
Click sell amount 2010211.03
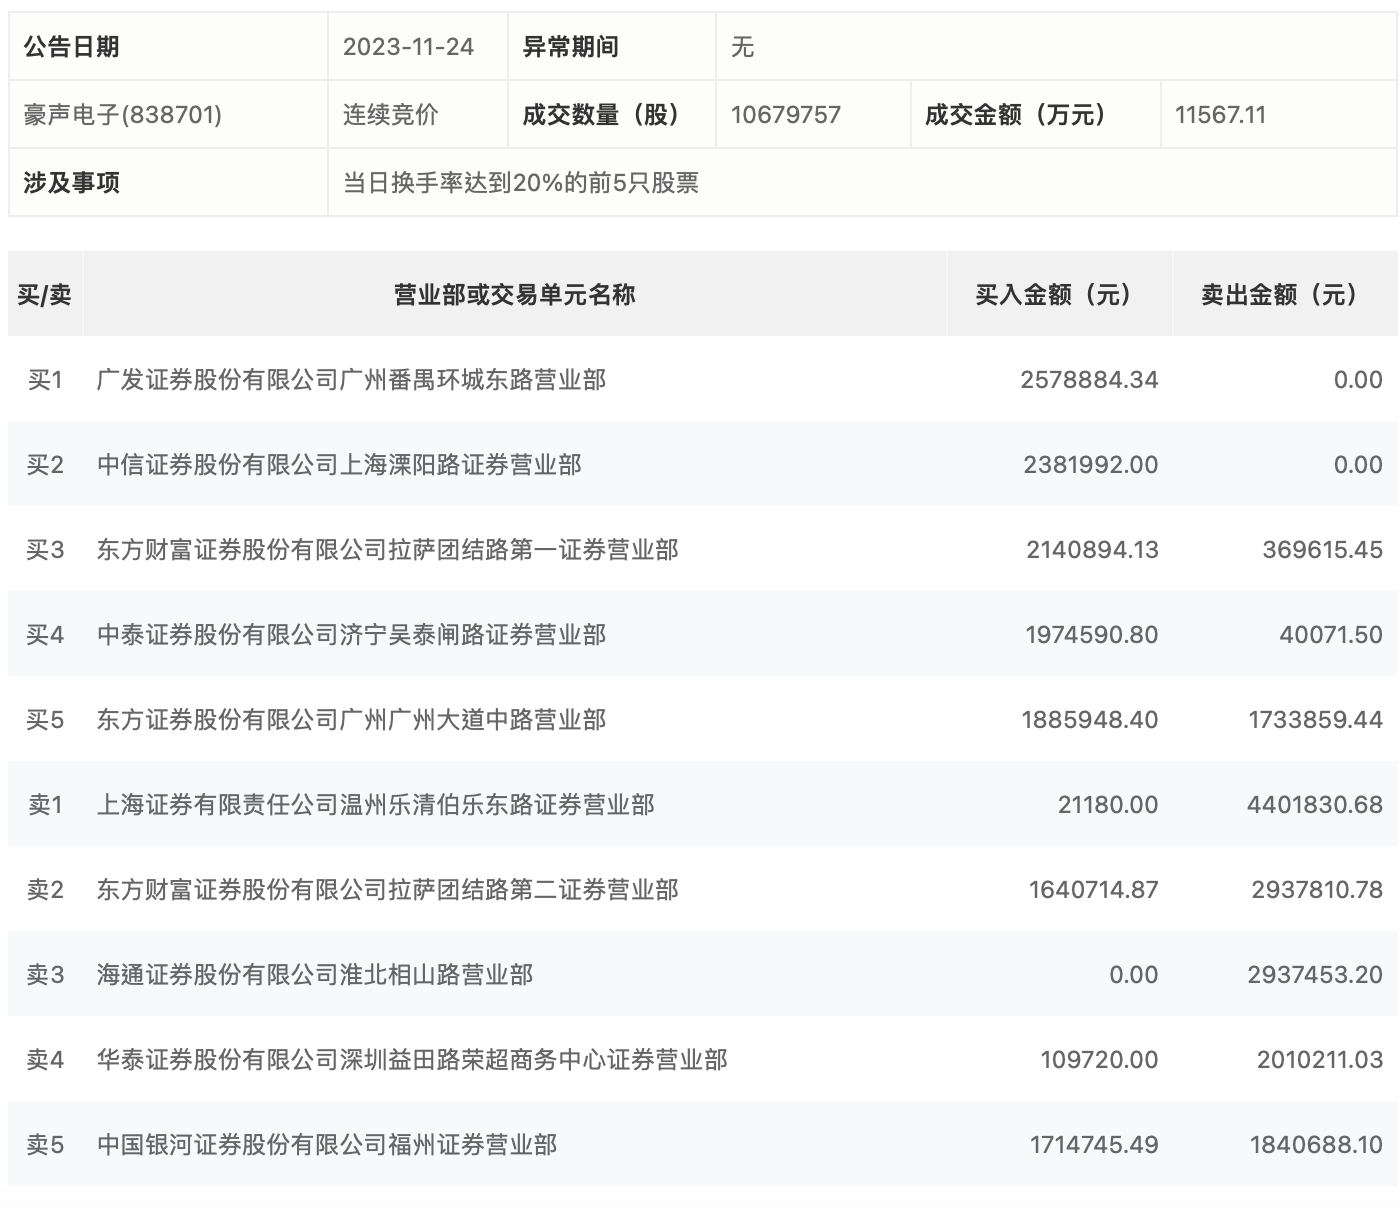click(x=1320, y=1060)
